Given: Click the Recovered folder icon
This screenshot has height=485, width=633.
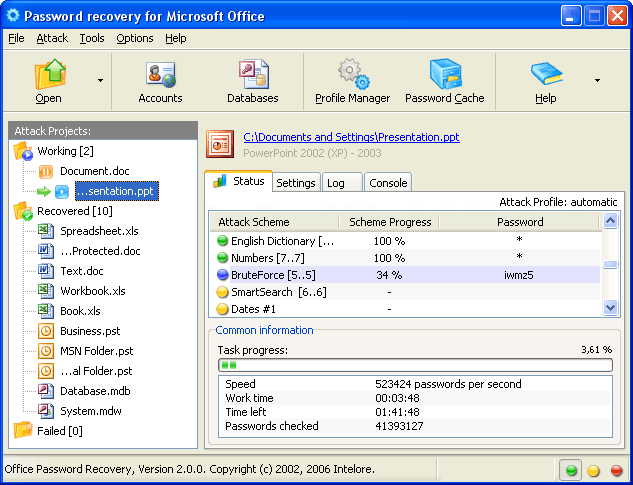Looking at the screenshot, I should 23,211.
